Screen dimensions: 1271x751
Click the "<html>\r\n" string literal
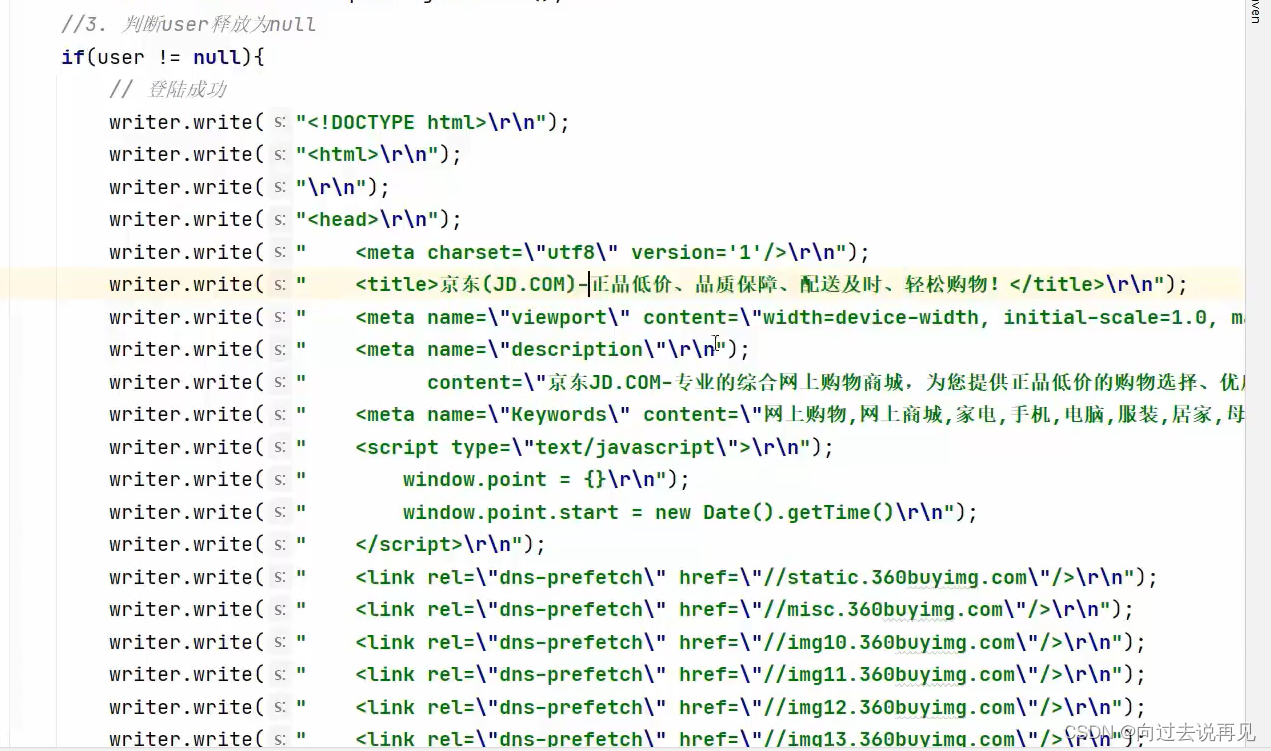367,154
